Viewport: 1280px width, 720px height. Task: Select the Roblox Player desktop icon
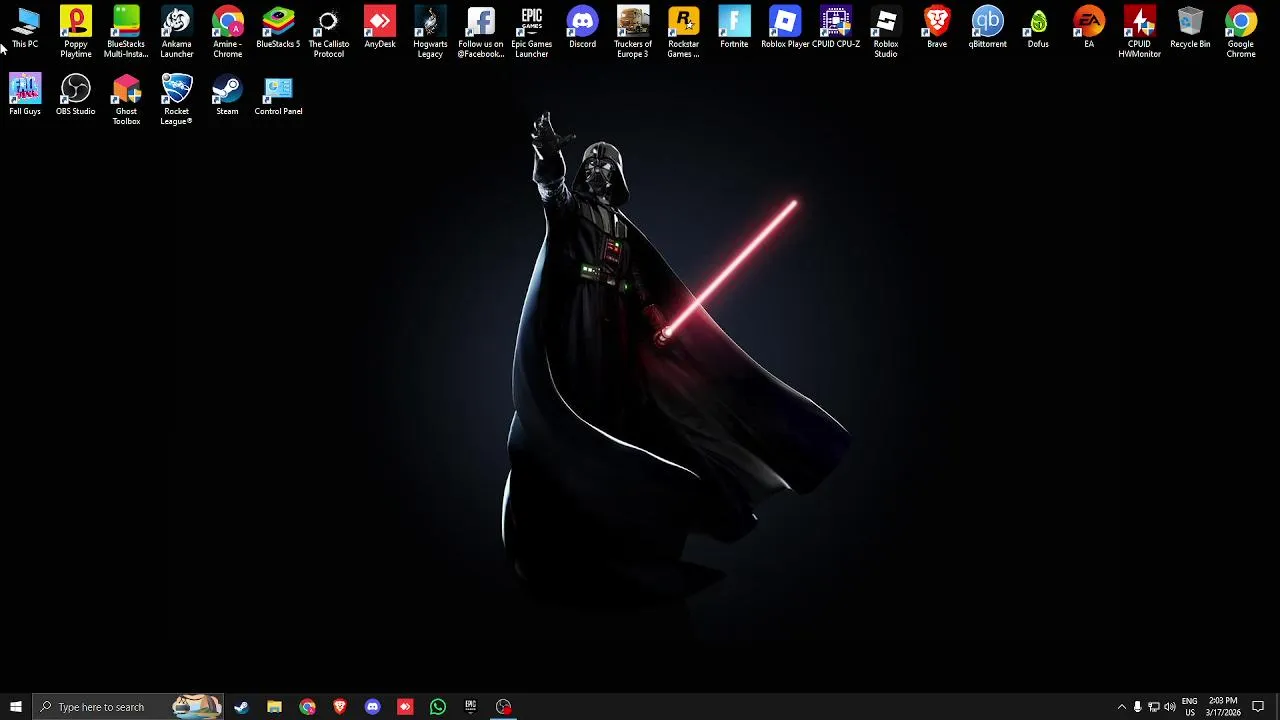pos(785,28)
